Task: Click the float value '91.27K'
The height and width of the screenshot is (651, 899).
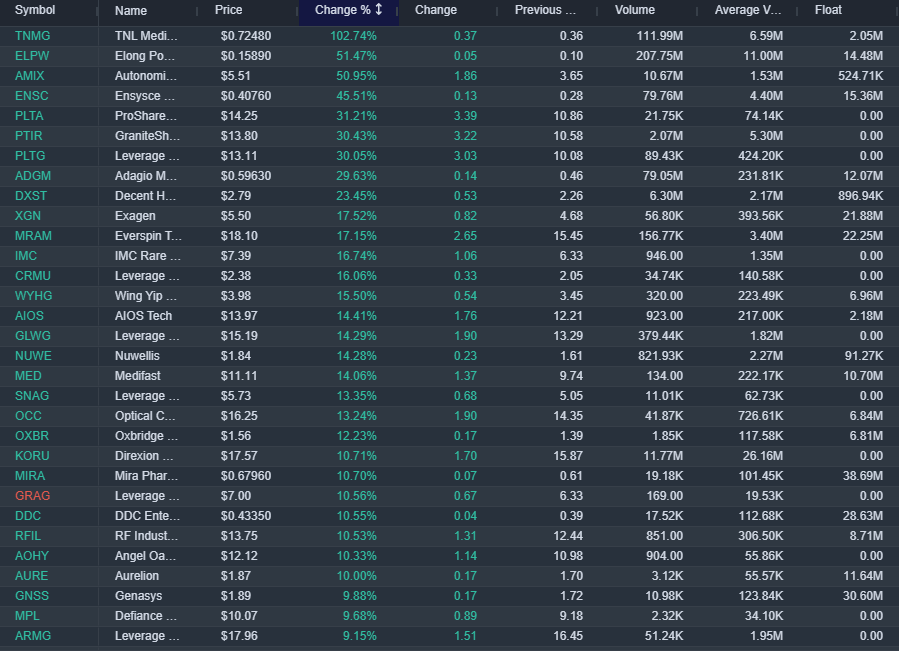Action: tap(863, 356)
